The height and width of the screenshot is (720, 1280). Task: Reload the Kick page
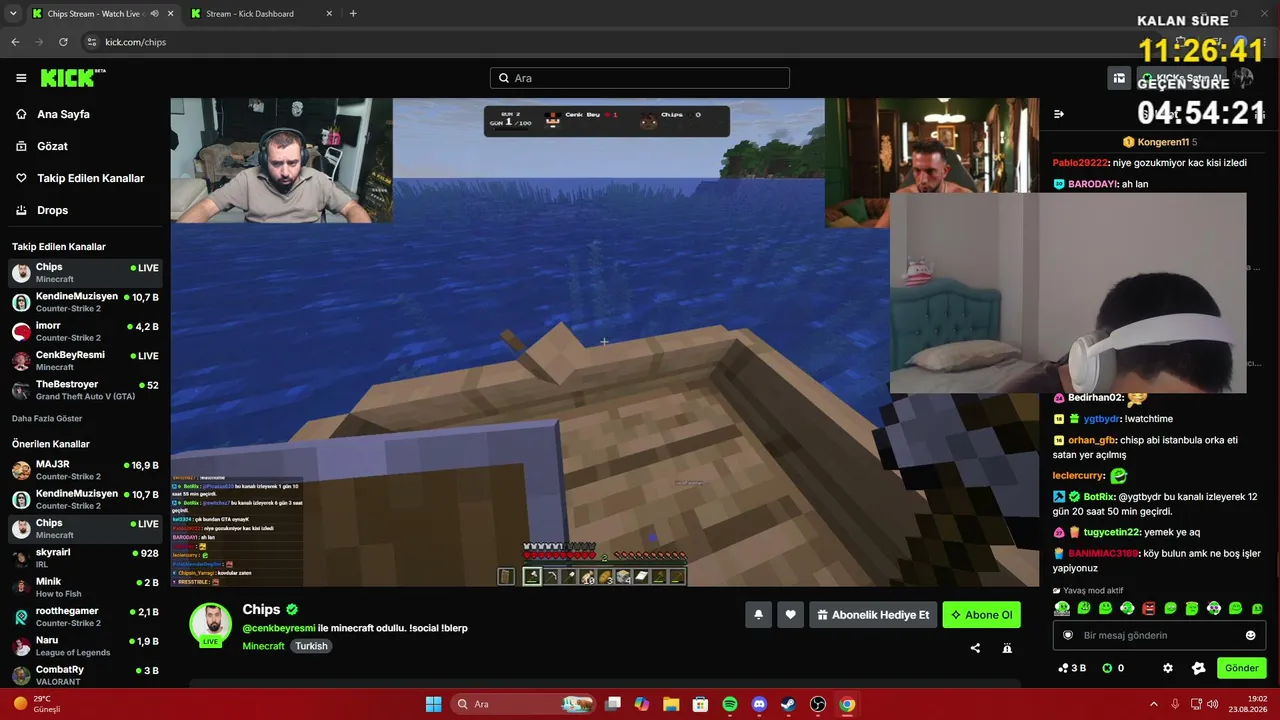[x=63, y=42]
